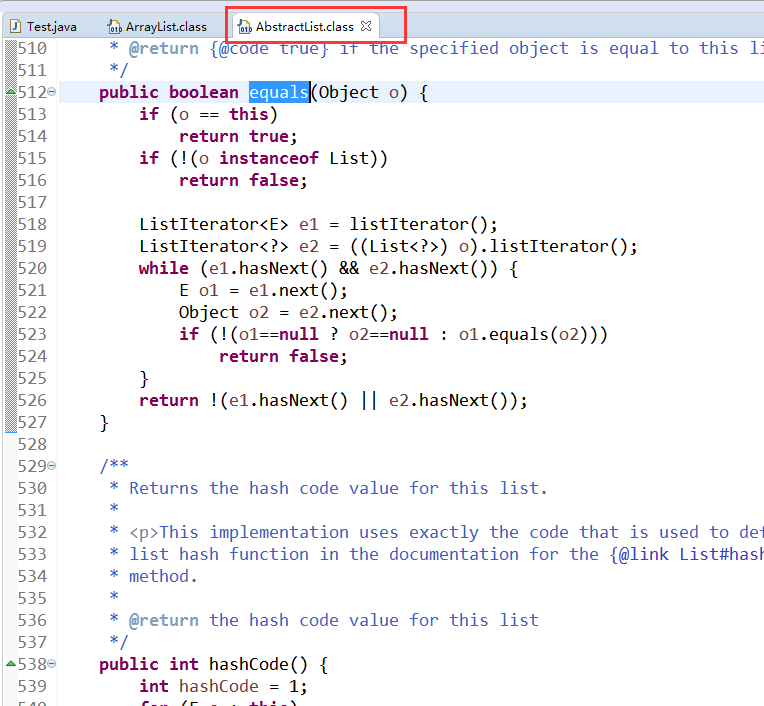Click 'return false;' statement on line 516
764x706 pixels.
(243, 180)
